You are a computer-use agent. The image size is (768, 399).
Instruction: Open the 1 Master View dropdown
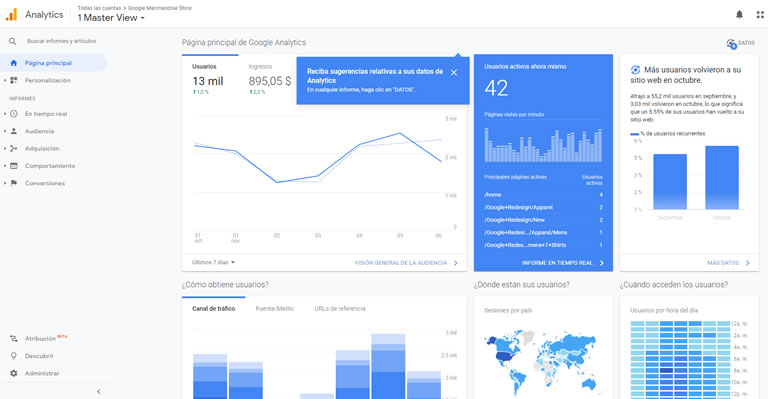111,18
